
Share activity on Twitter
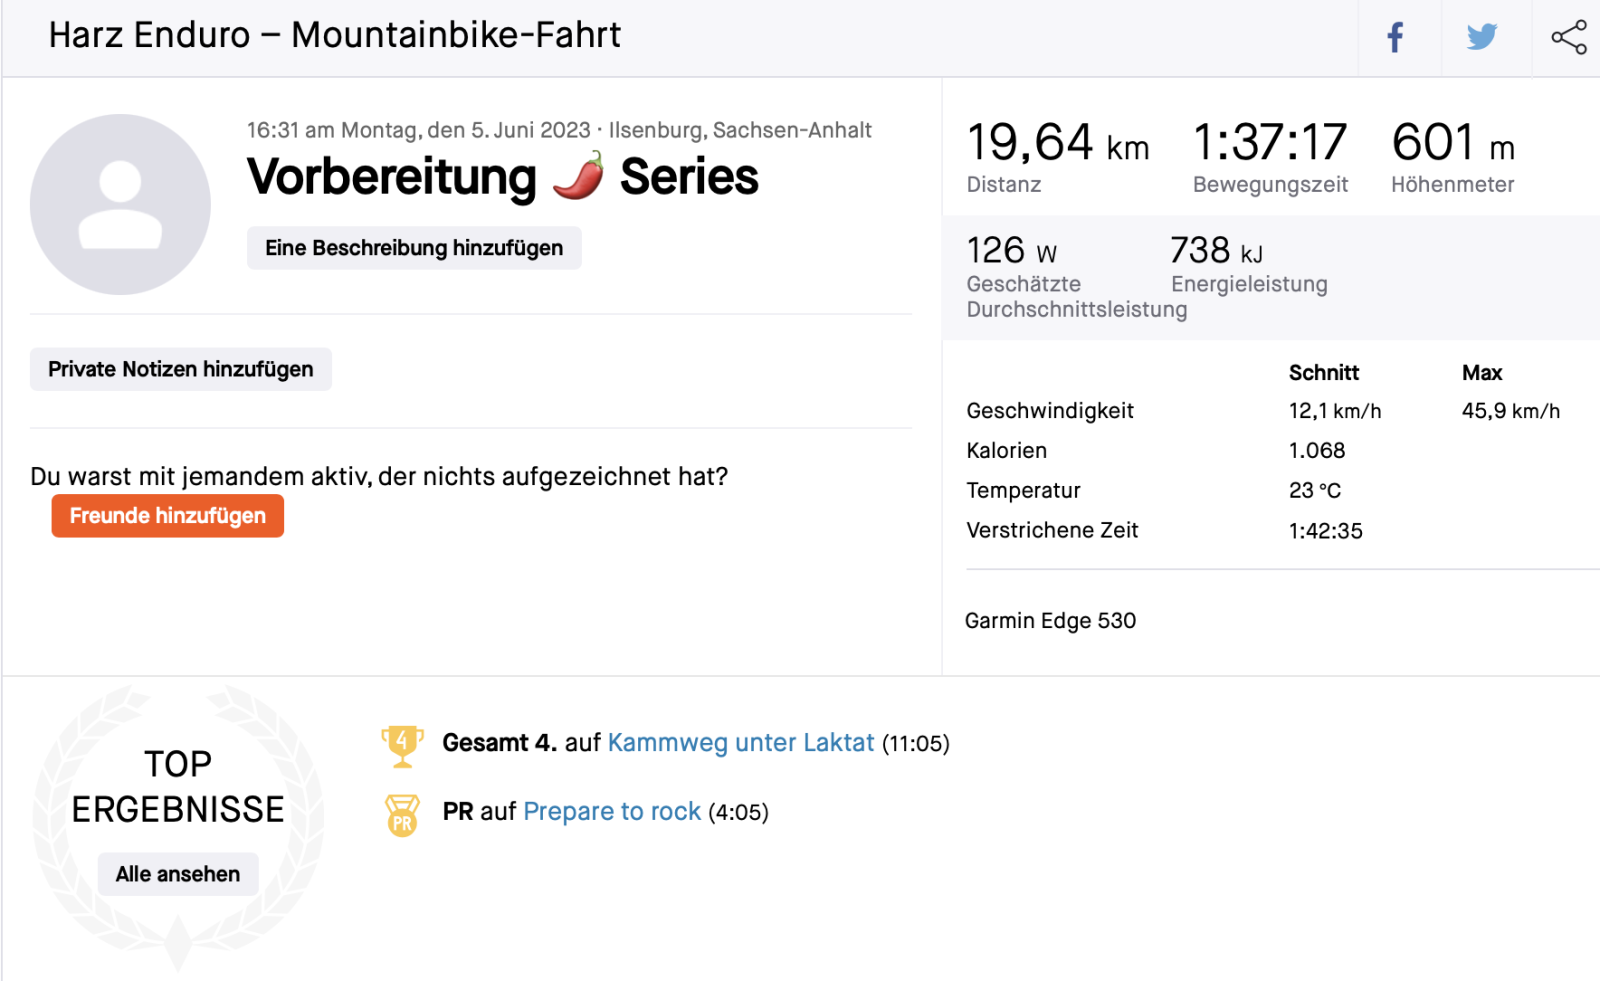point(1482,38)
